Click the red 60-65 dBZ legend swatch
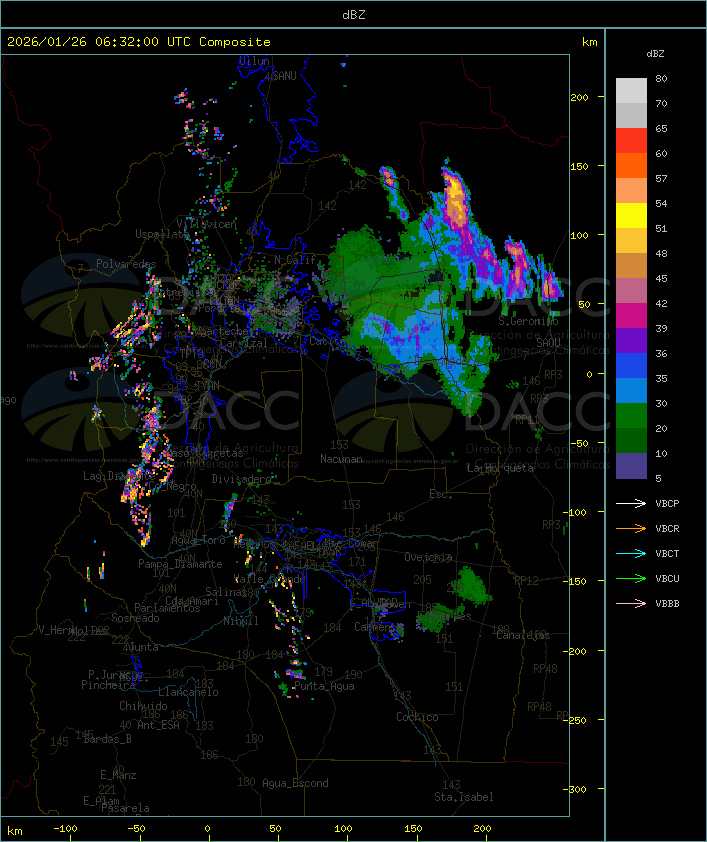This screenshot has height=842, width=707. 631,141
